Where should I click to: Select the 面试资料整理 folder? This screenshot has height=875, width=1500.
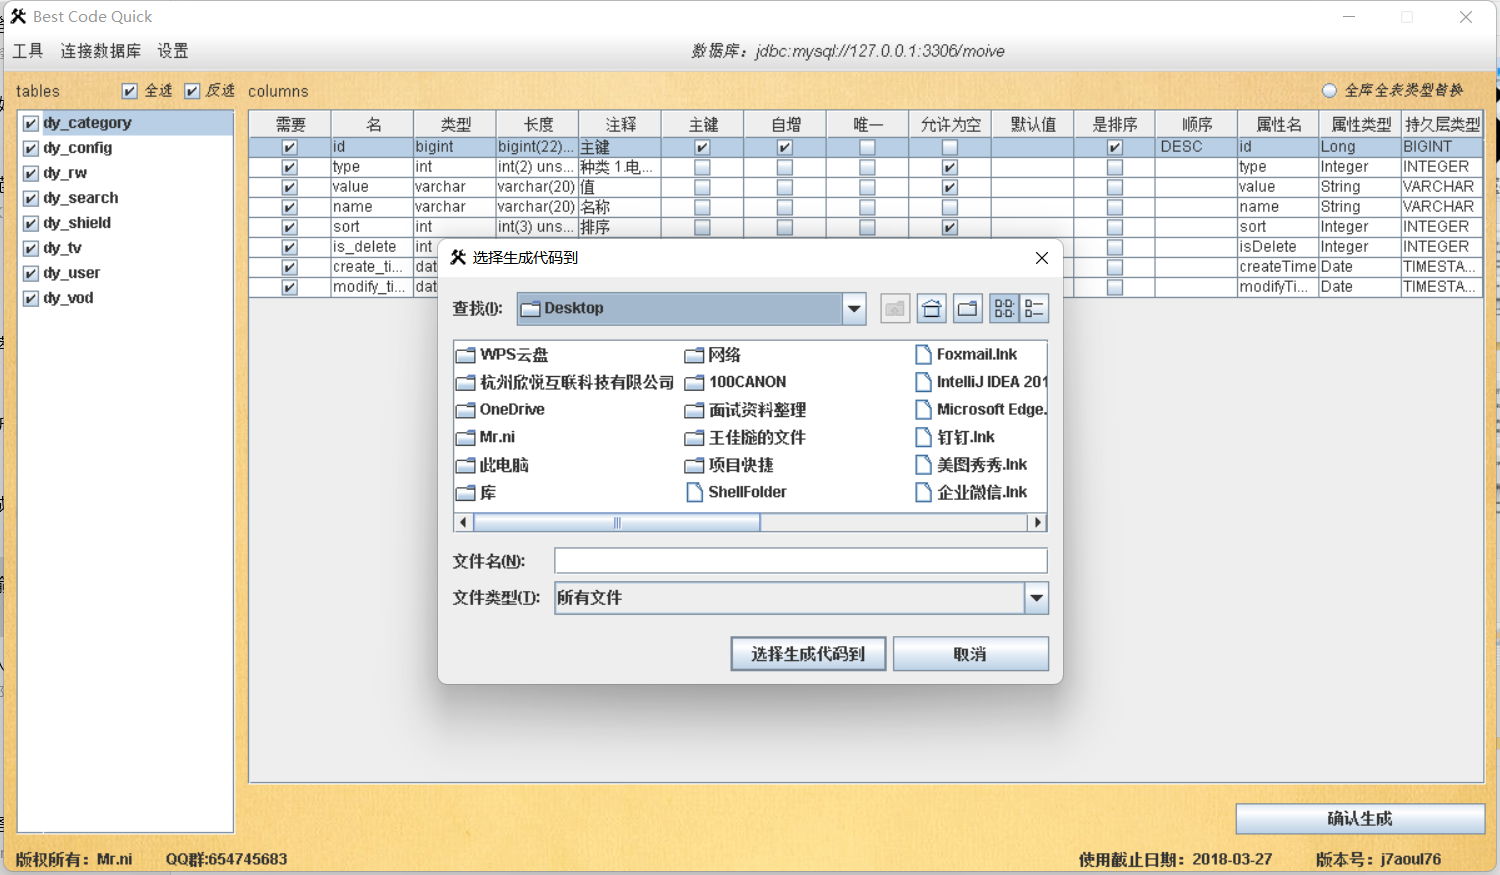click(746, 410)
